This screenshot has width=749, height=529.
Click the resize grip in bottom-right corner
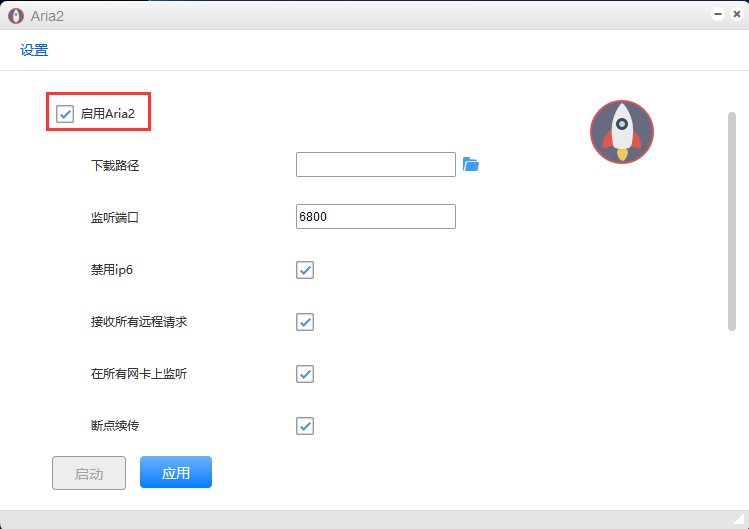pos(741,521)
